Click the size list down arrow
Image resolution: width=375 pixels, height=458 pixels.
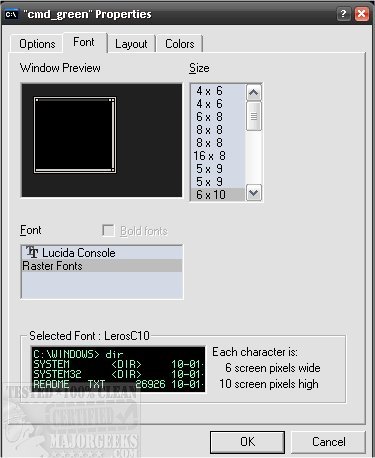click(x=254, y=193)
